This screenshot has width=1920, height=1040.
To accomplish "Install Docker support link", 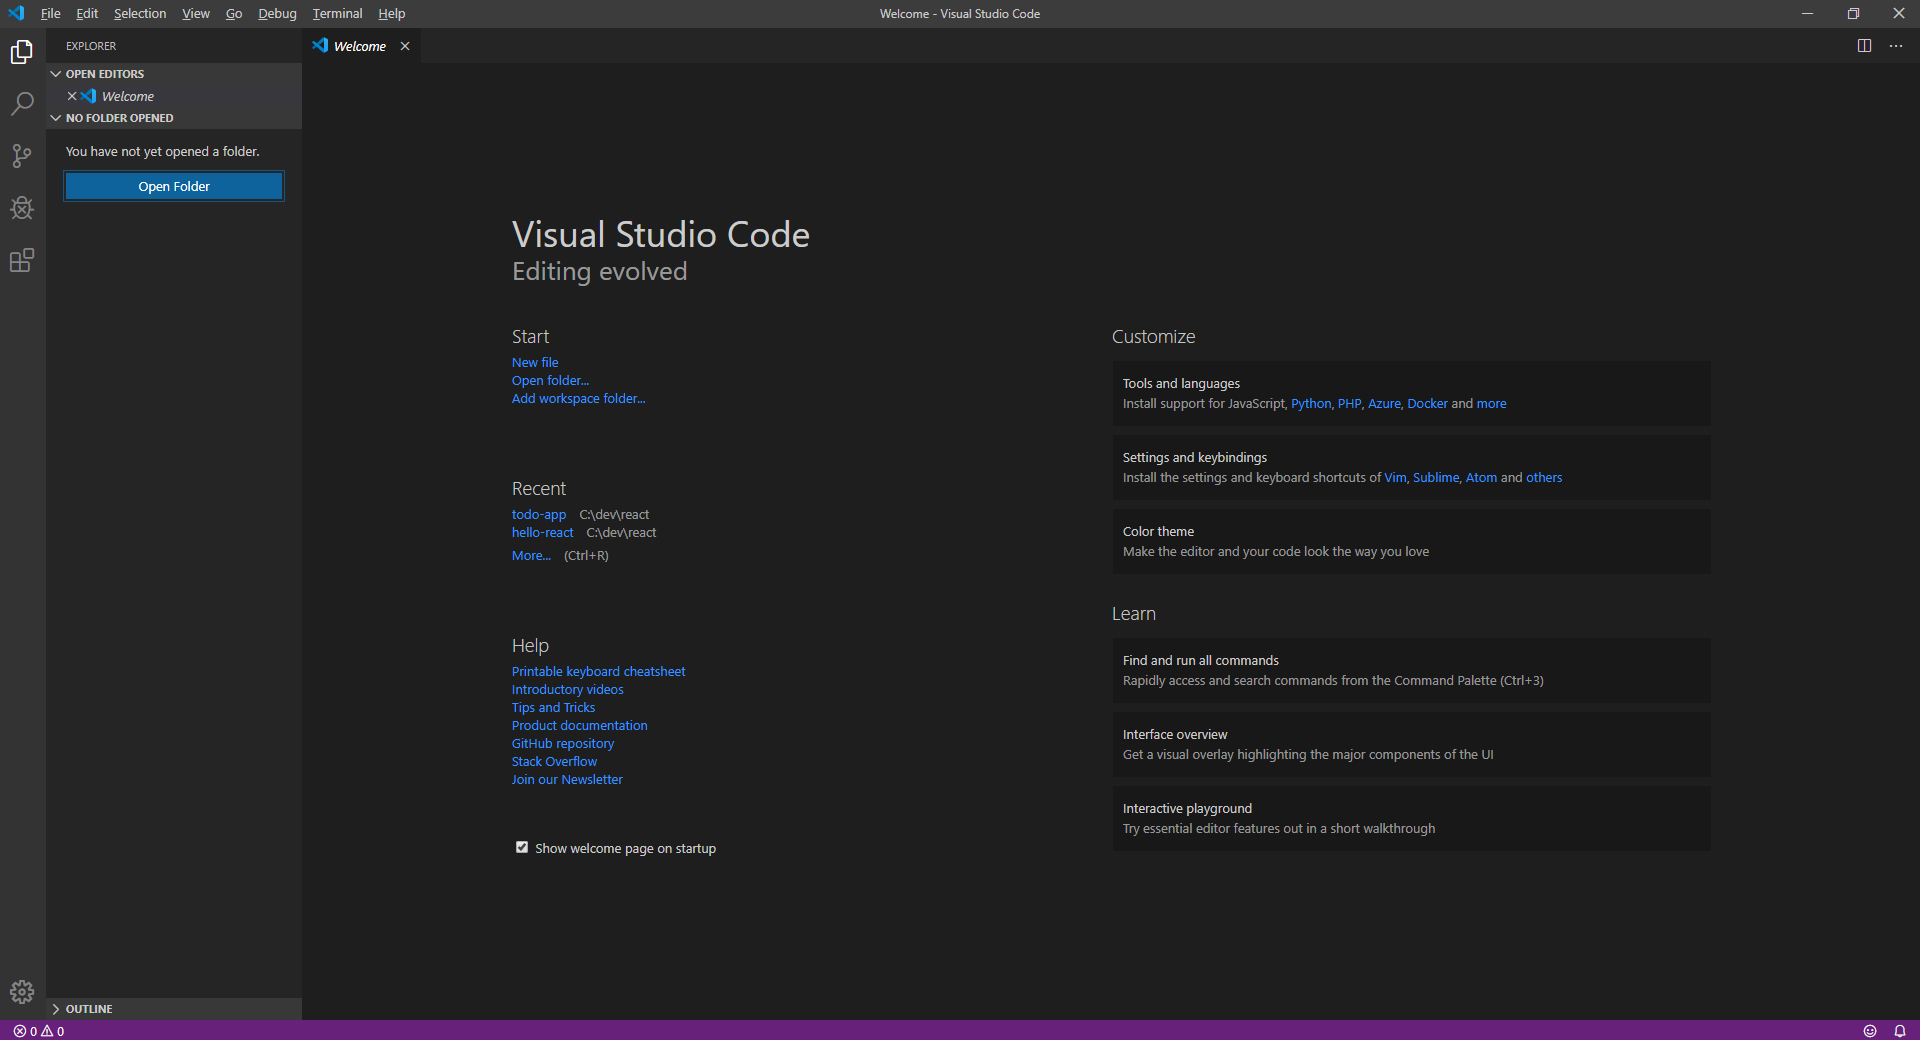I will [1427, 403].
